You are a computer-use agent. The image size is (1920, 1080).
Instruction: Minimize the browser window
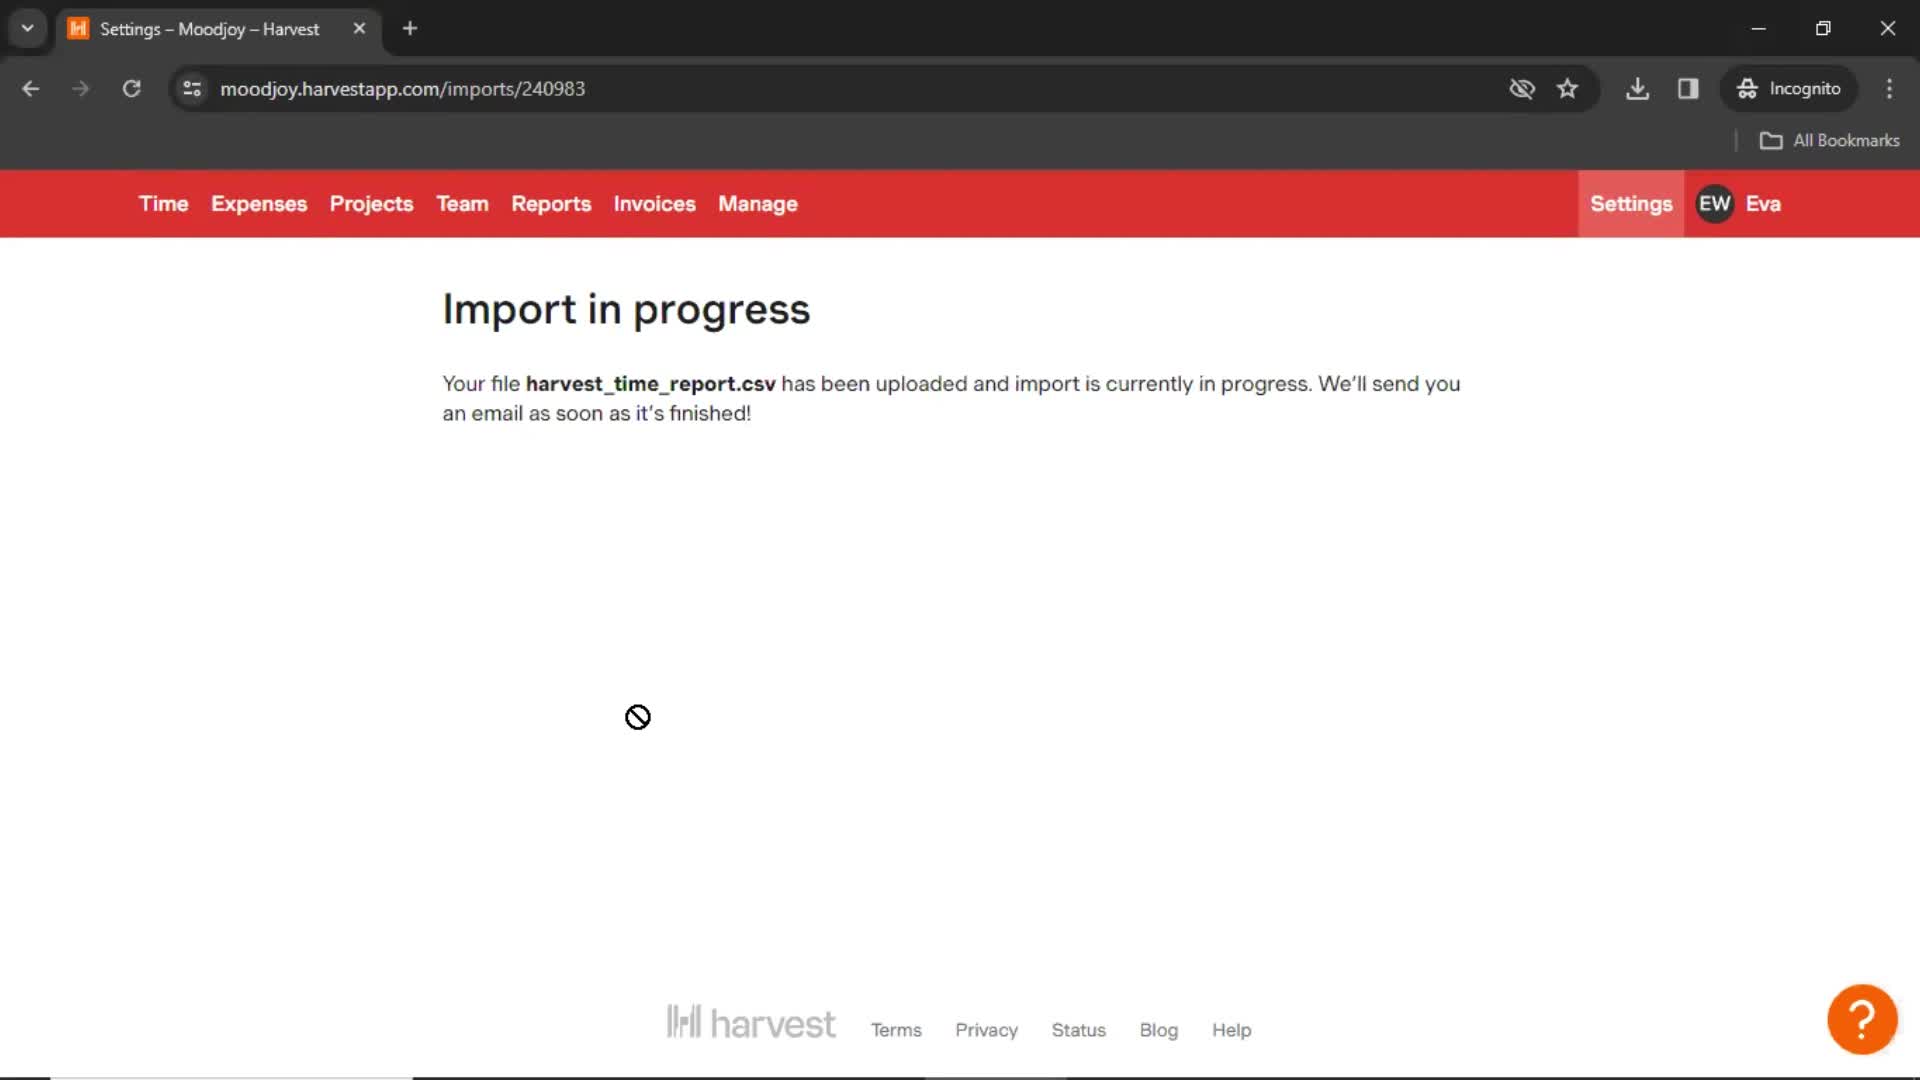[x=1758, y=29]
